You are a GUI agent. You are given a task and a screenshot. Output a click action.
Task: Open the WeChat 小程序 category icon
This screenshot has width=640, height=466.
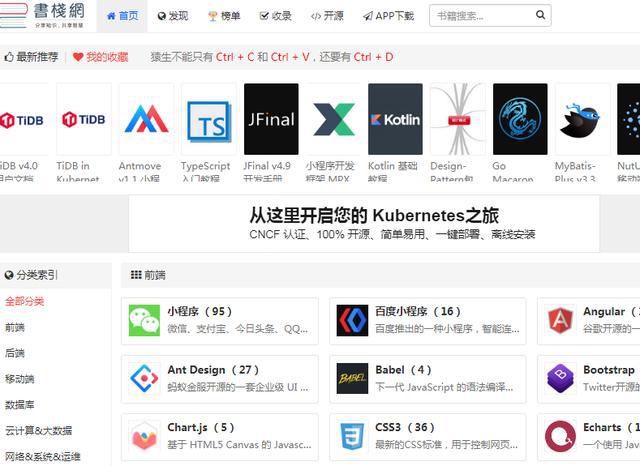pos(144,320)
